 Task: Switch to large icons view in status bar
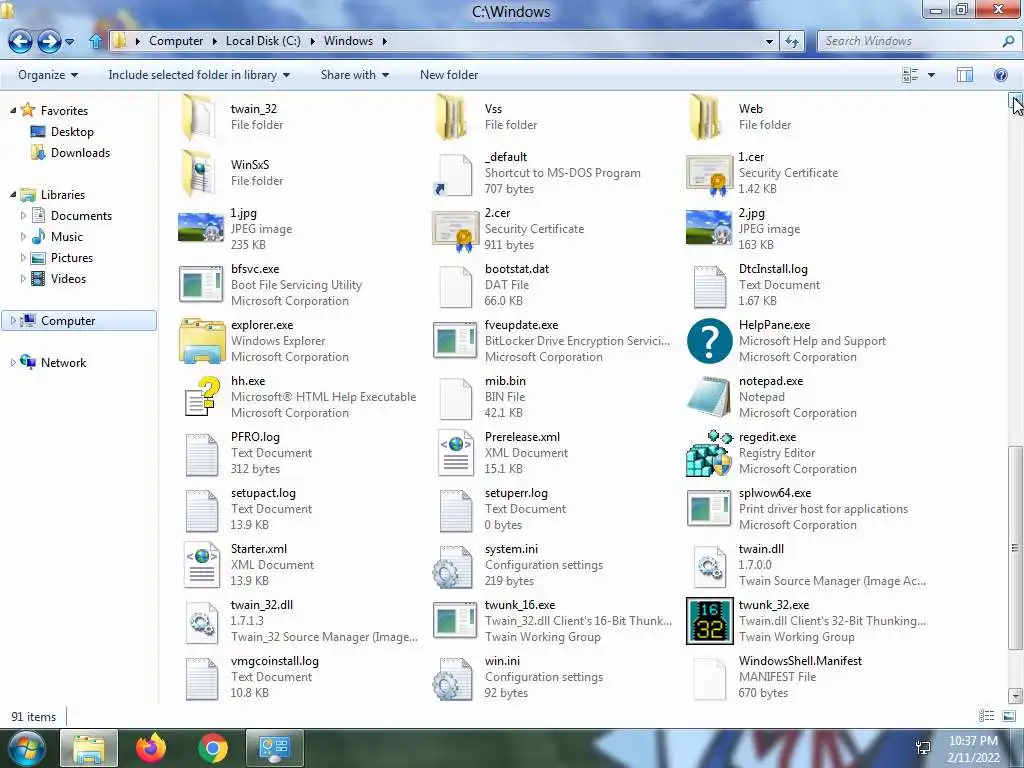point(1009,716)
